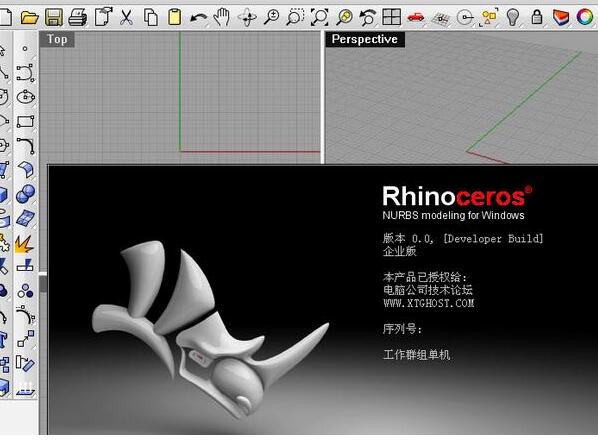Click the Select objects shapes icon
This screenshot has height=440, width=598.
[489, 17]
